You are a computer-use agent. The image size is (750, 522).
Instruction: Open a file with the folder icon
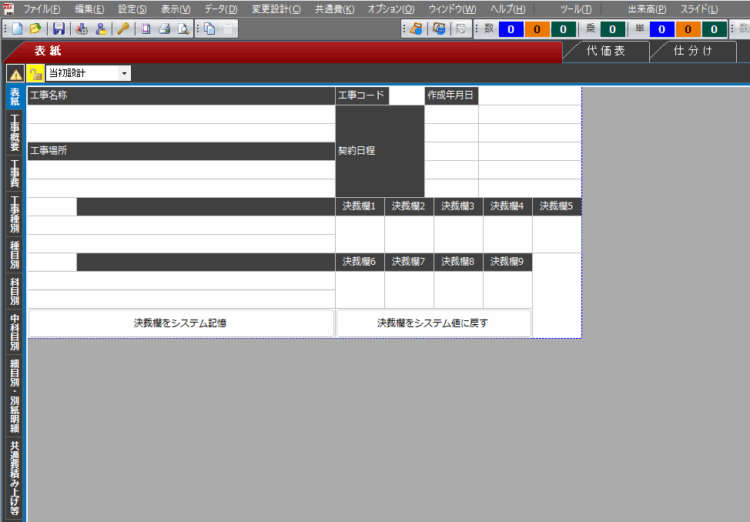pos(36,29)
